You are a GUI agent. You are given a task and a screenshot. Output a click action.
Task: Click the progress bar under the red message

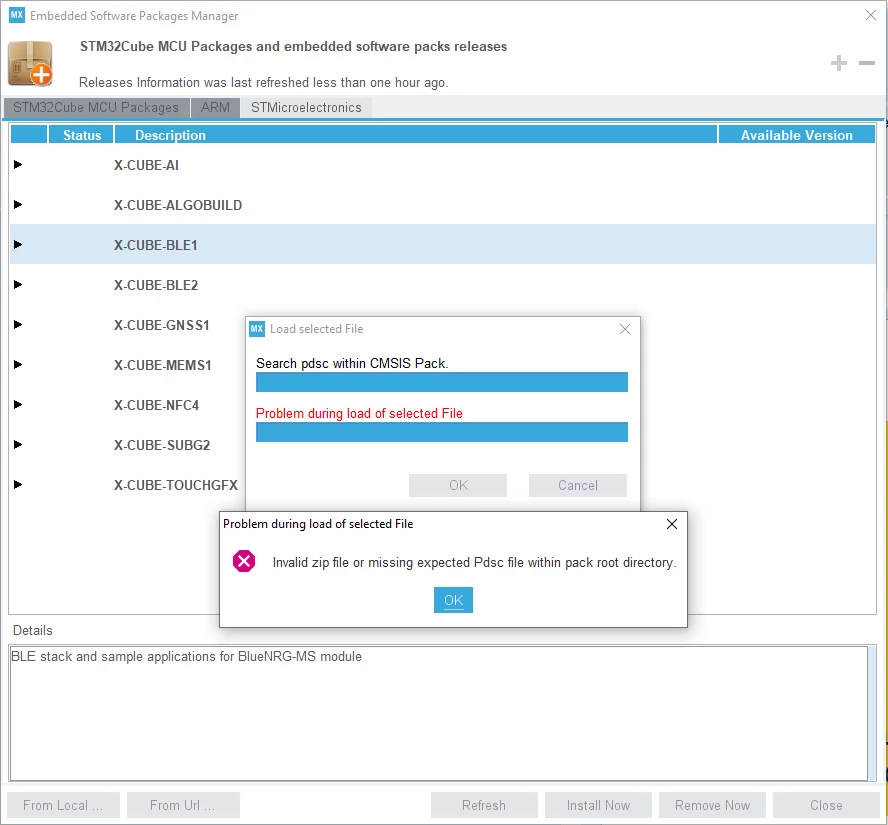pyautogui.click(x=442, y=432)
